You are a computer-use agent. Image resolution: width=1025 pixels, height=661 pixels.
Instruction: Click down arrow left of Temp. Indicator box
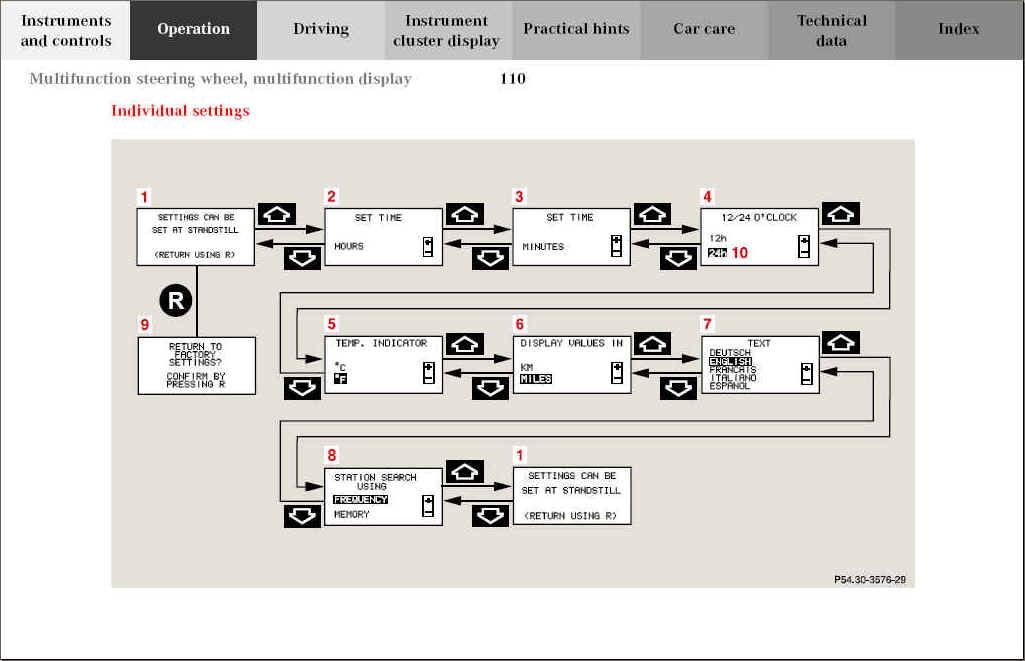(x=302, y=389)
